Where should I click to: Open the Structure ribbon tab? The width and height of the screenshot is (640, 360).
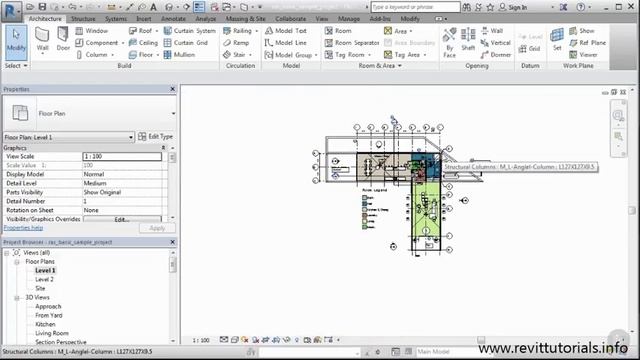click(x=83, y=19)
